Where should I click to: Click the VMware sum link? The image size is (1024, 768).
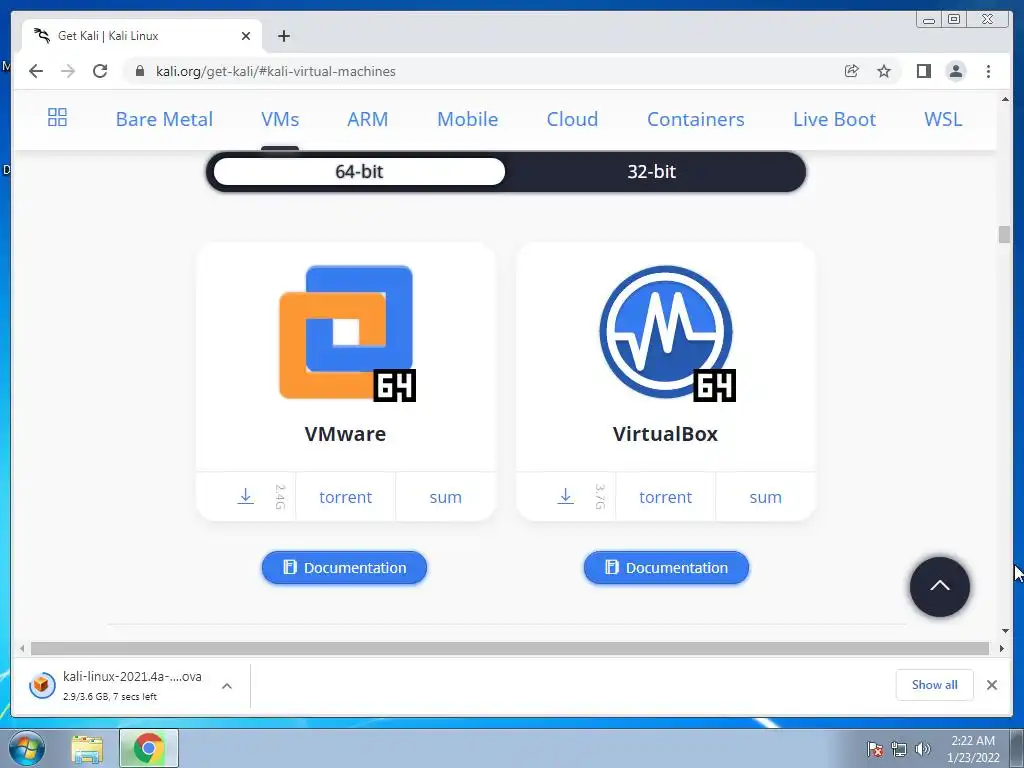(445, 497)
